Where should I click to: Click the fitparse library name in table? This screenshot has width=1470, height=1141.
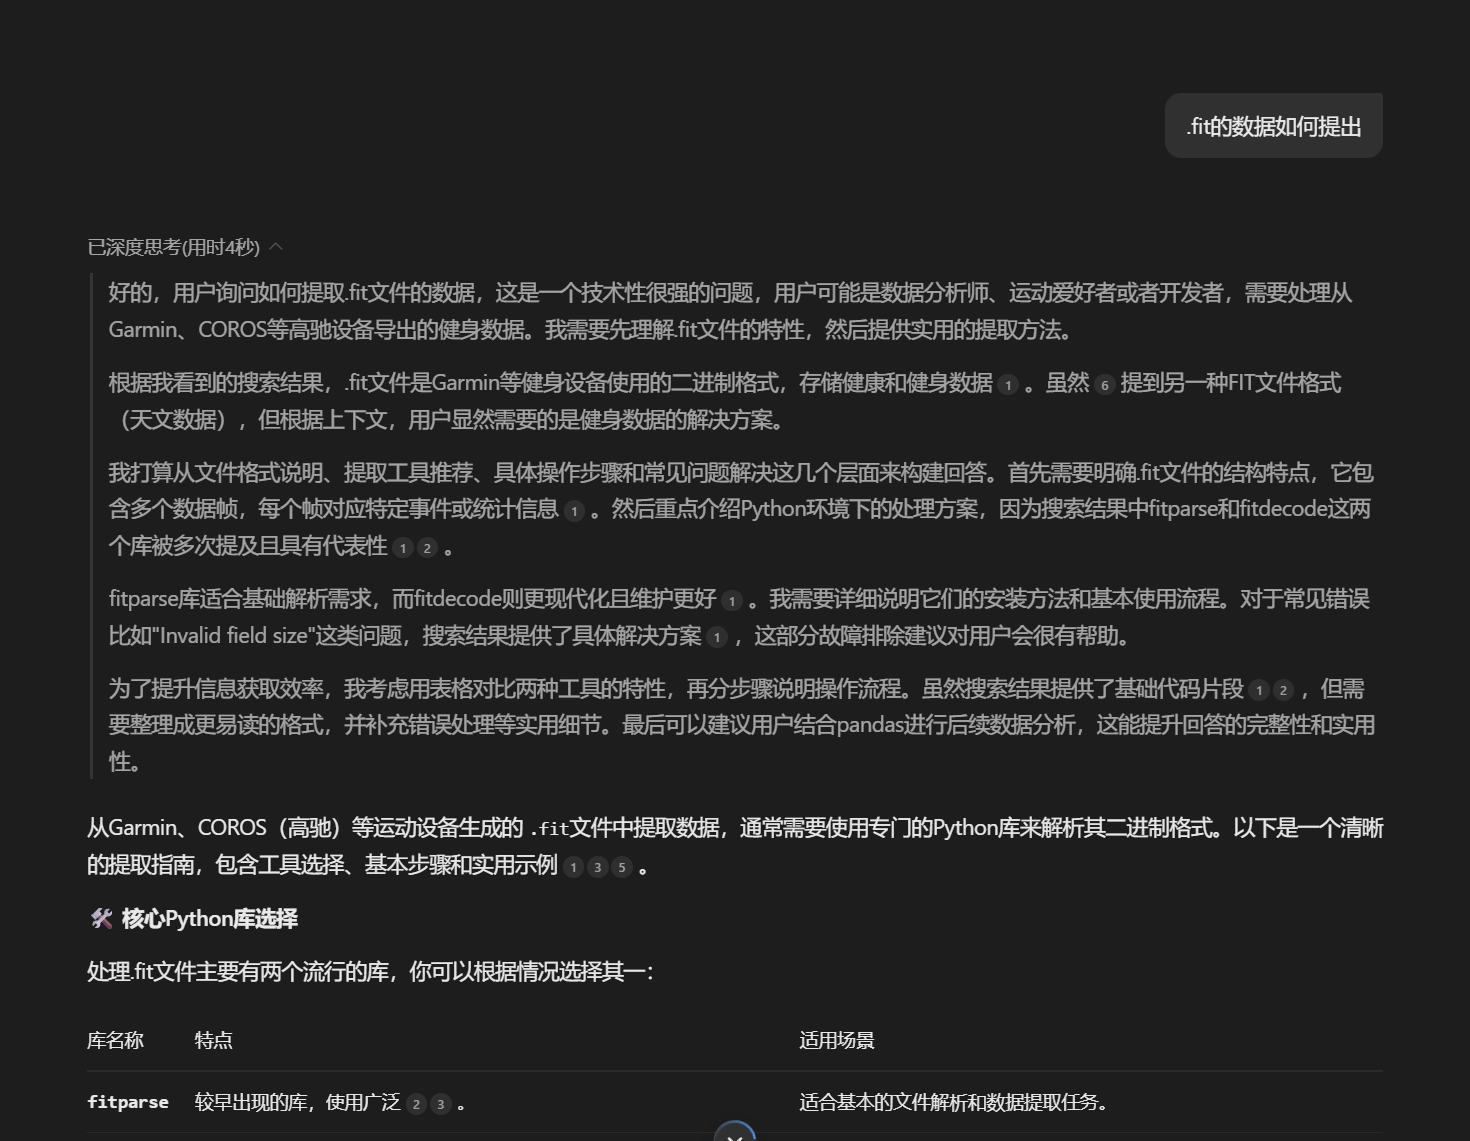[x=128, y=1102]
